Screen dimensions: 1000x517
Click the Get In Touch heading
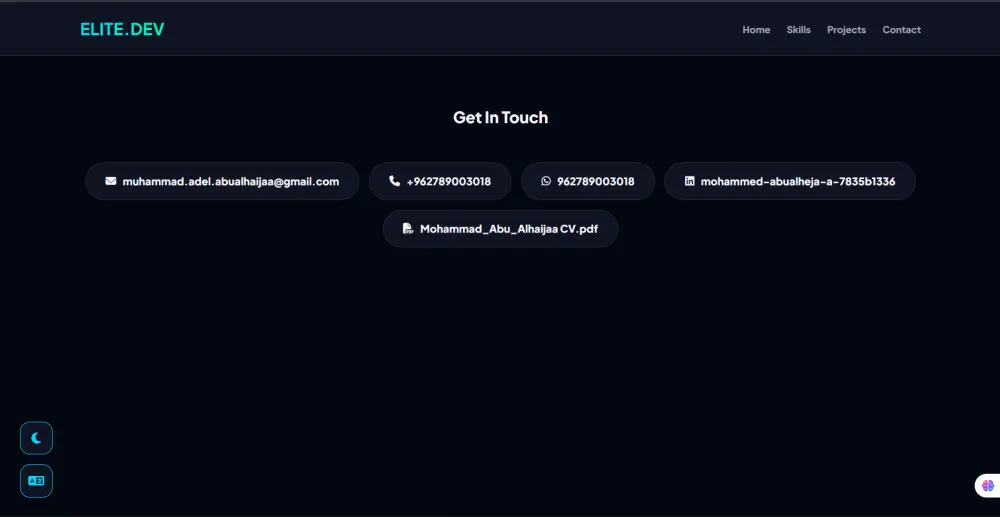[500, 117]
